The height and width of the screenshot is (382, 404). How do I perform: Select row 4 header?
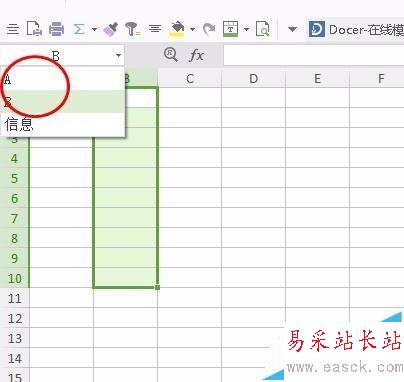pyautogui.click(x=14, y=158)
